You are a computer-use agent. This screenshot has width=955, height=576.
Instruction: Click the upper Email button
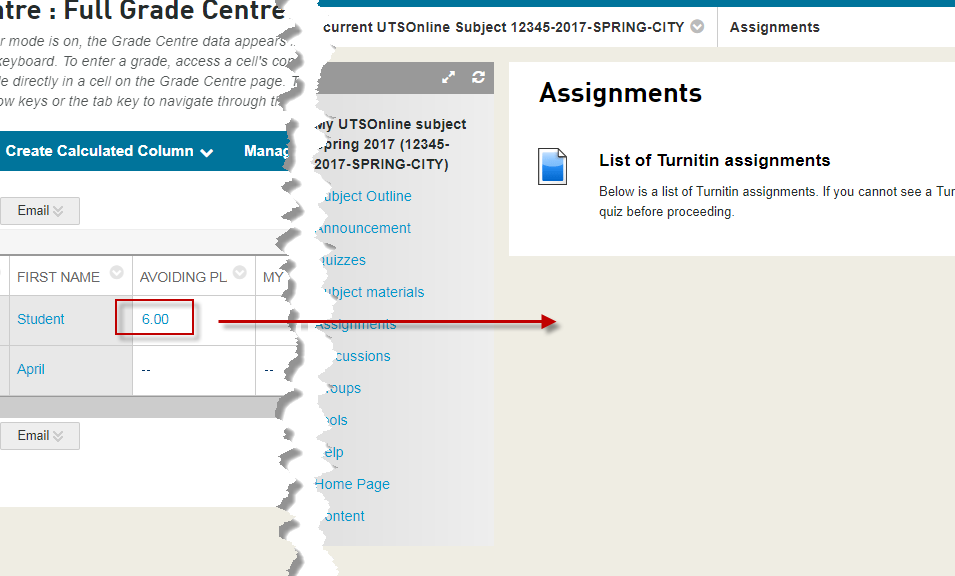click(39, 211)
